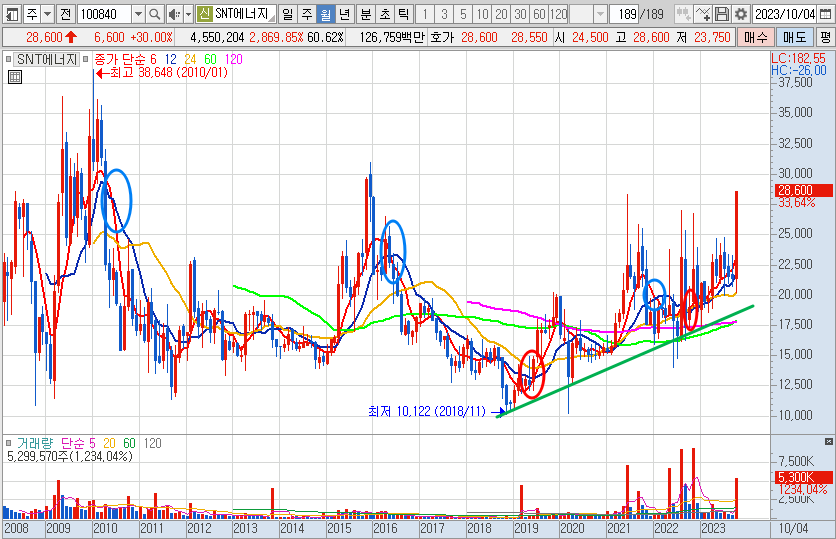Select interval 5 button
836x539 pixels.
[463, 14]
